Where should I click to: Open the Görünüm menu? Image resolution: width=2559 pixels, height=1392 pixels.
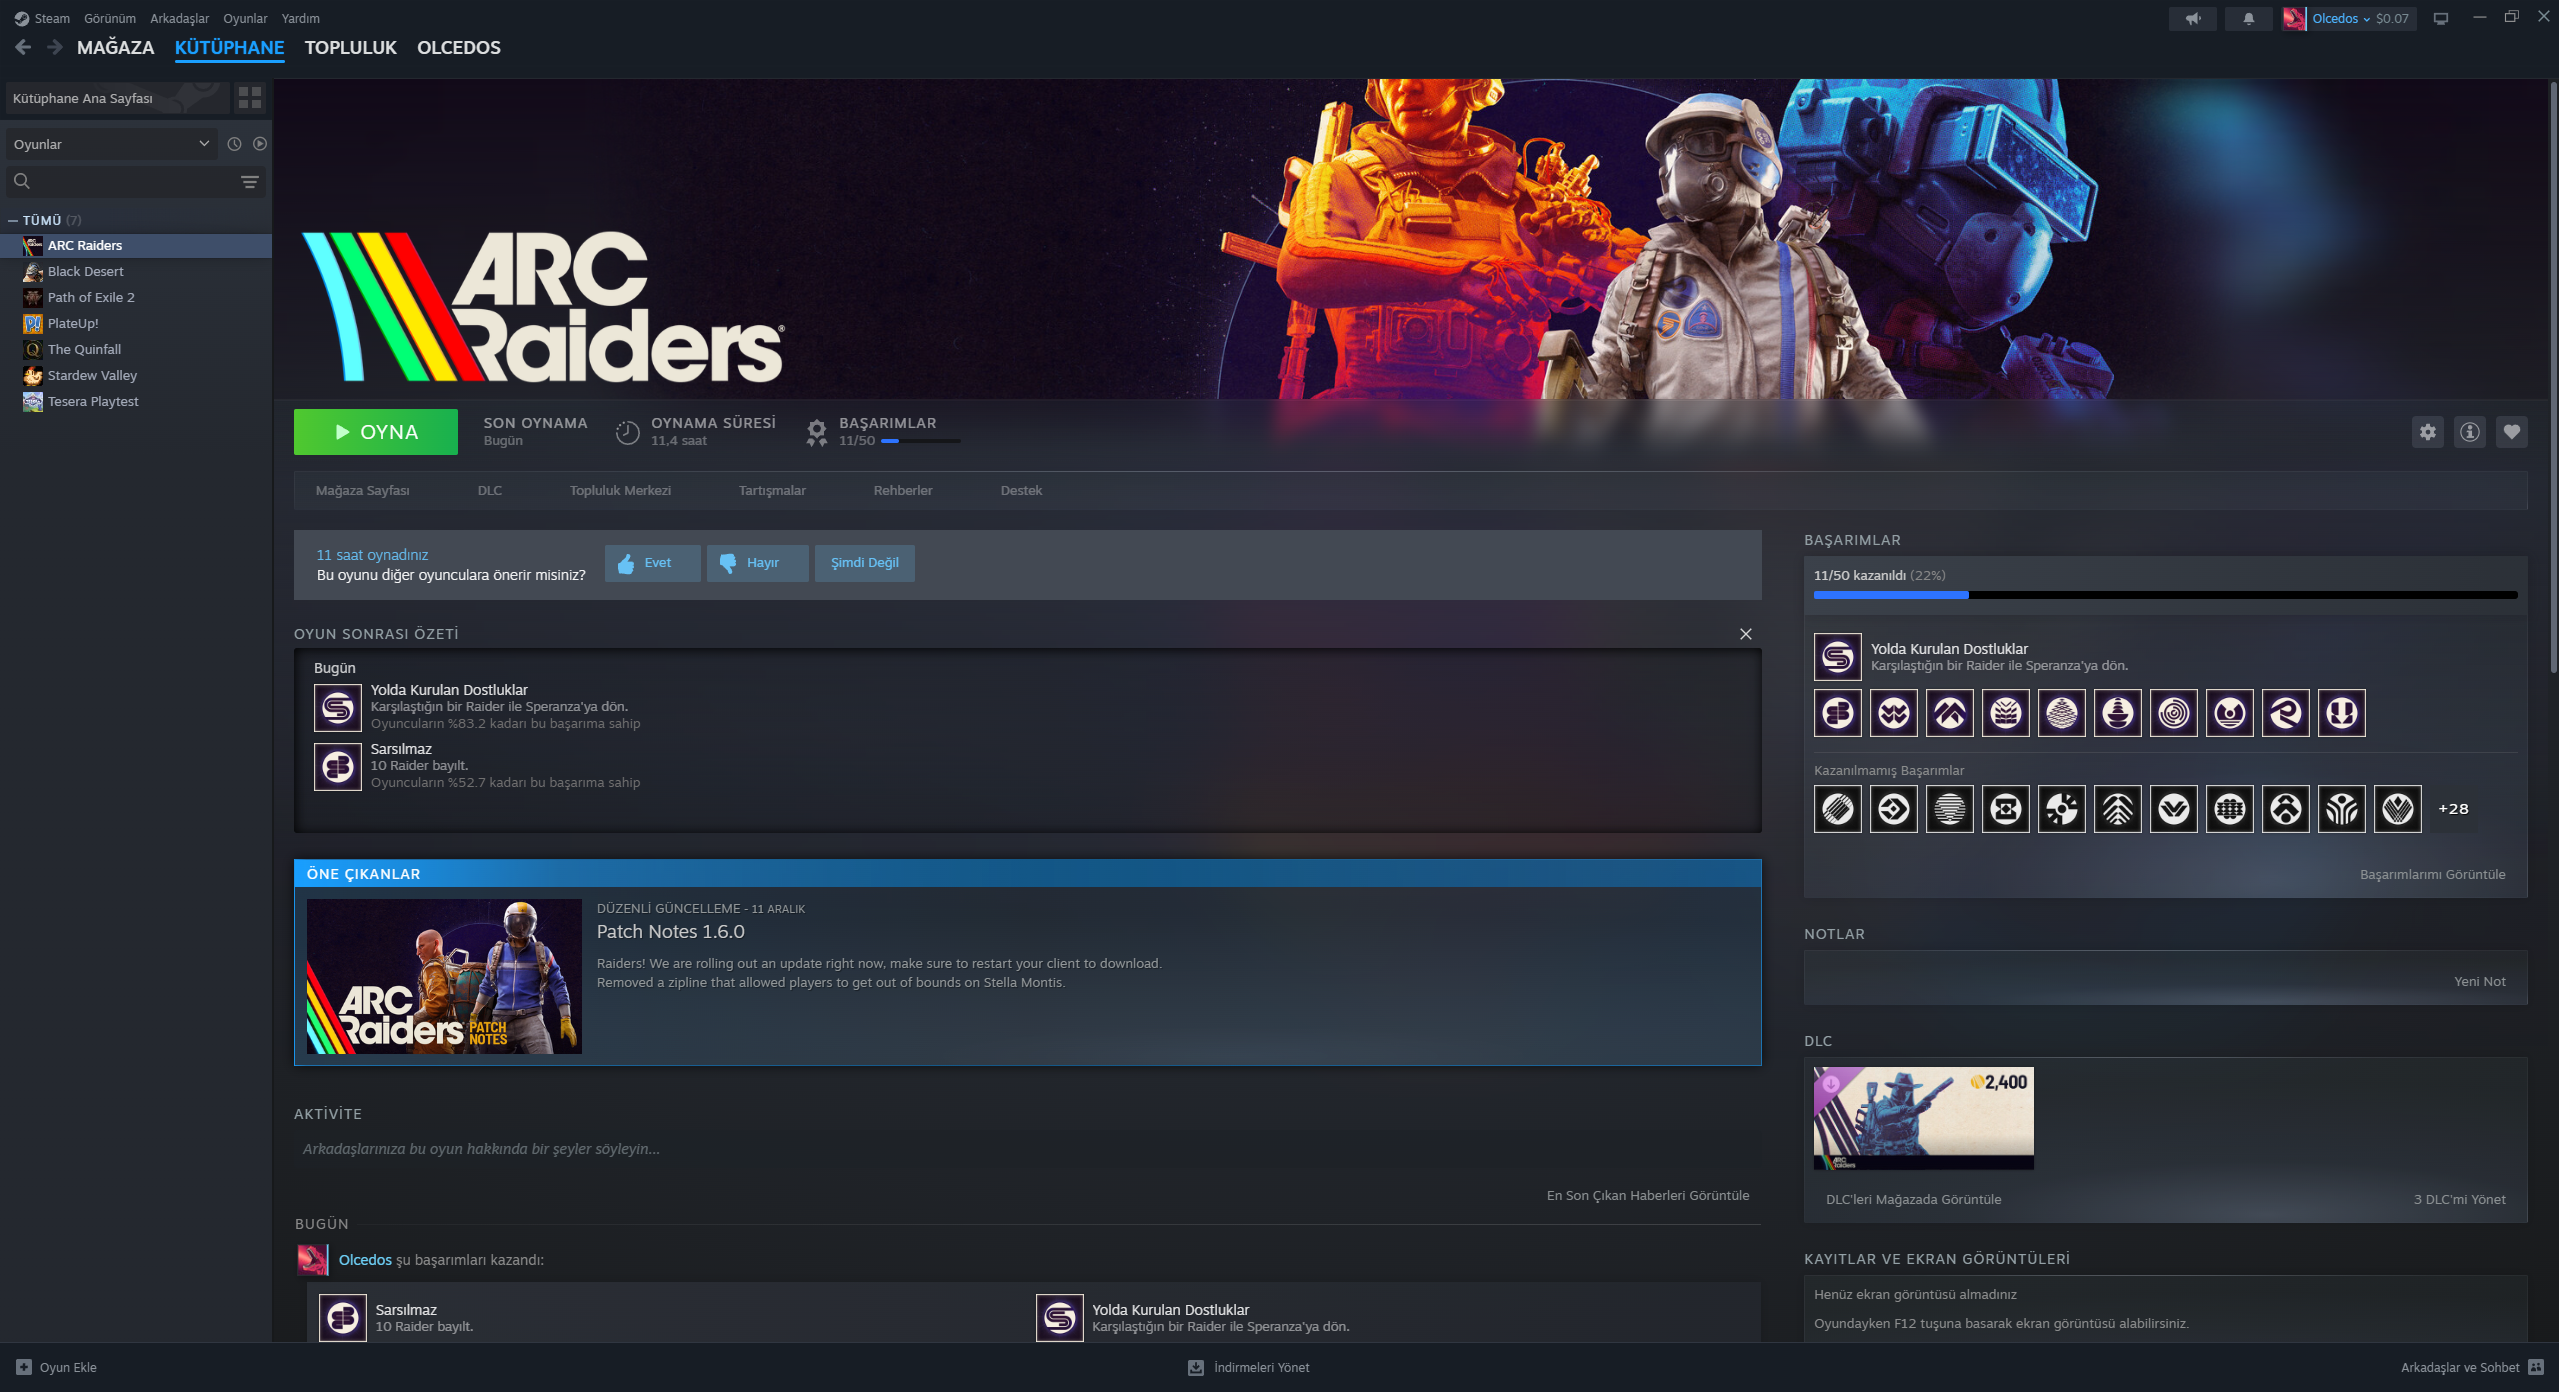tap(109, 18)
